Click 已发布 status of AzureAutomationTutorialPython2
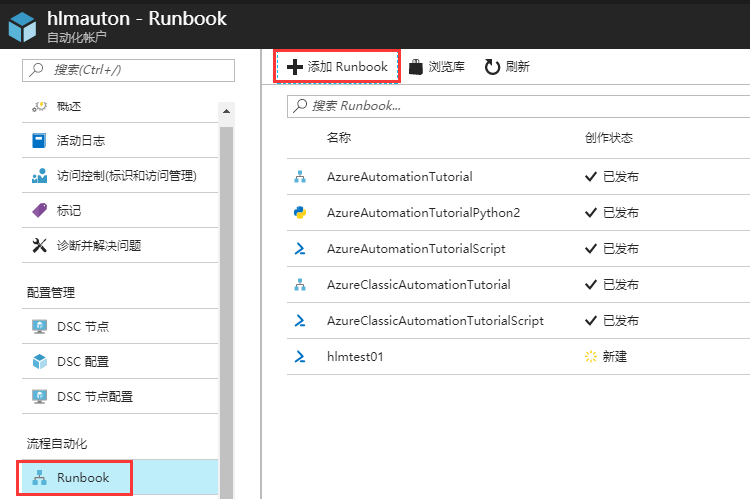The image size is (750, 499). coord(620,212)
